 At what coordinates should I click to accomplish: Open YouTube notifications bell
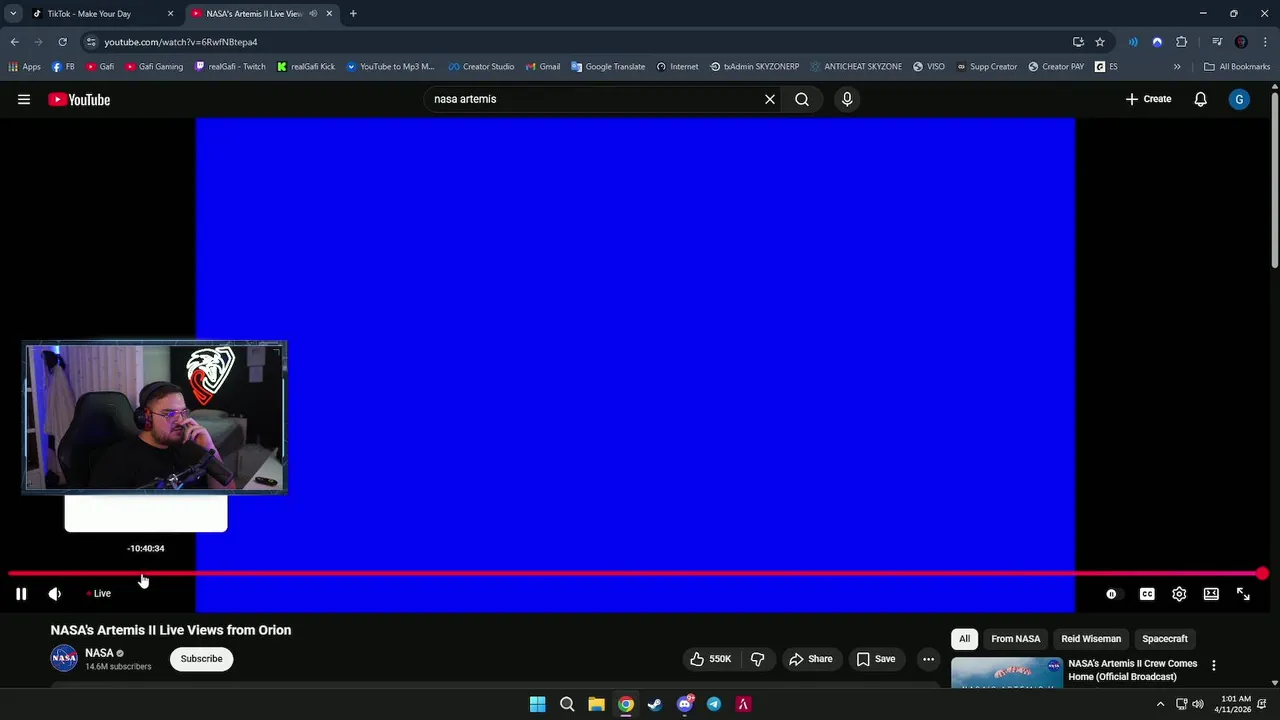pos(1201,99)
